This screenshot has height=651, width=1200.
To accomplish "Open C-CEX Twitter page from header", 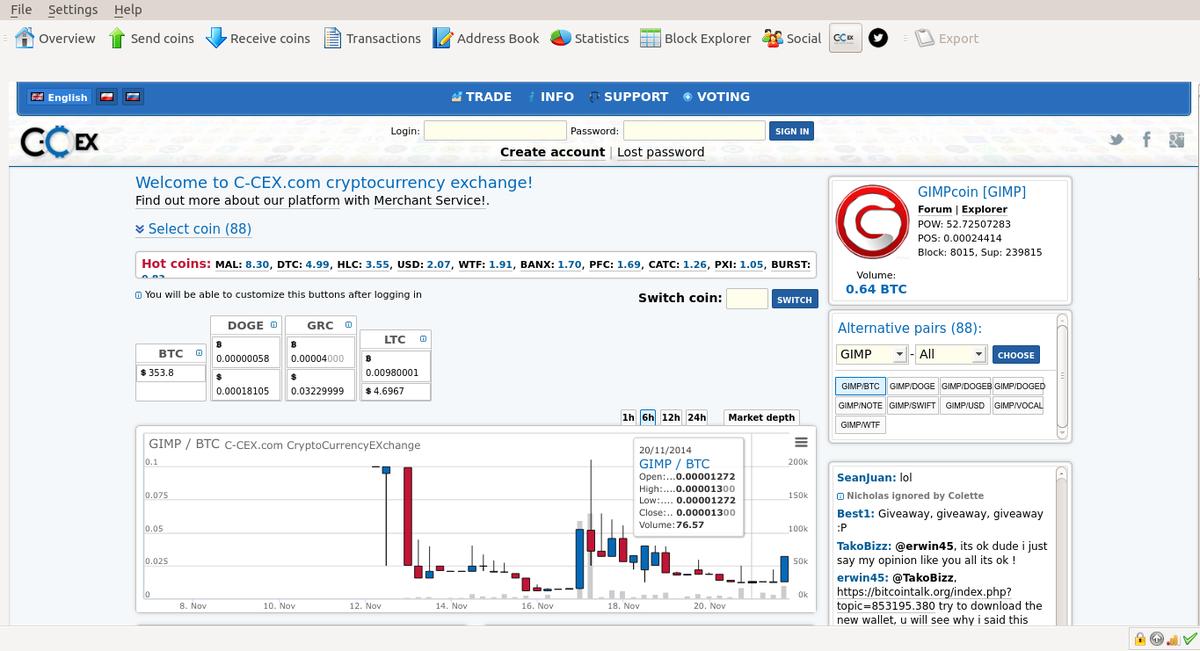I will tap(1116, 141).
